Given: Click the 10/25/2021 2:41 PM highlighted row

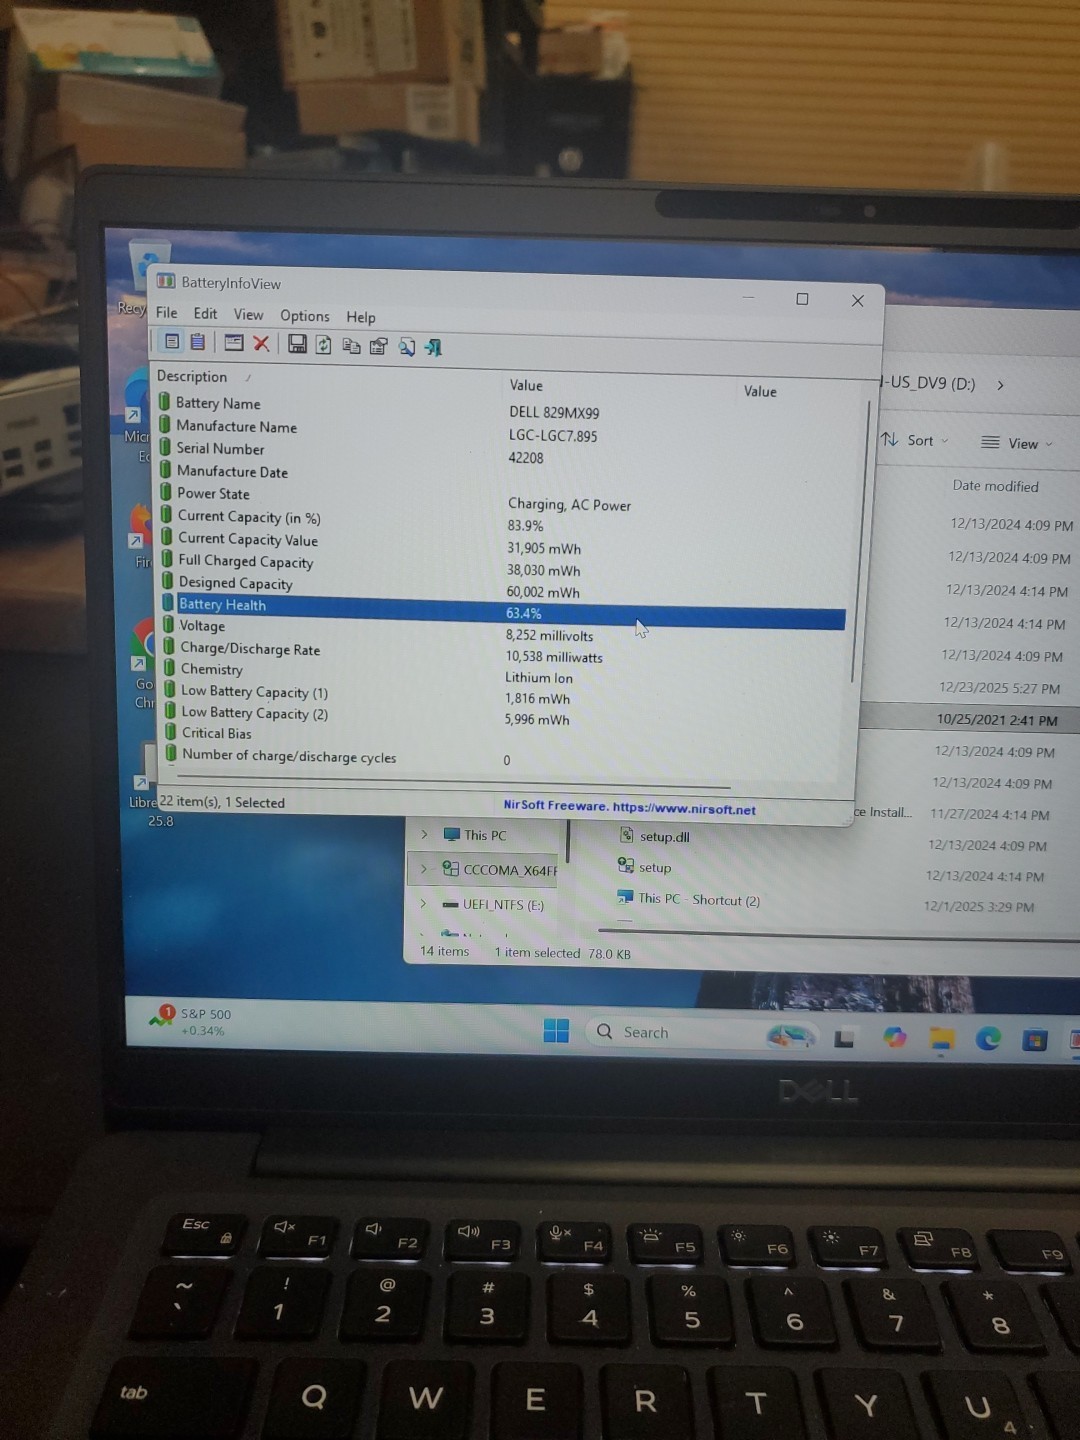Looking at the screenshot, I should (970, 719).
